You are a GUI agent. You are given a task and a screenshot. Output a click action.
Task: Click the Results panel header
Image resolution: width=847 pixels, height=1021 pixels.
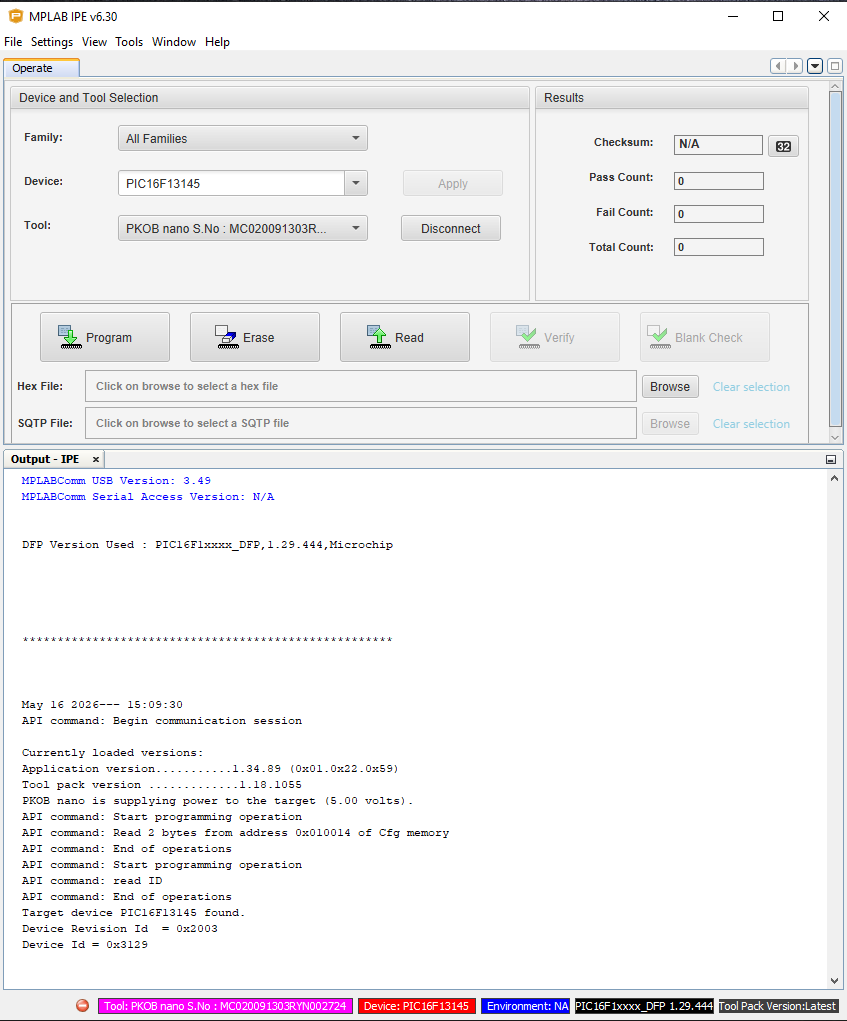click(x=672, y=98)
